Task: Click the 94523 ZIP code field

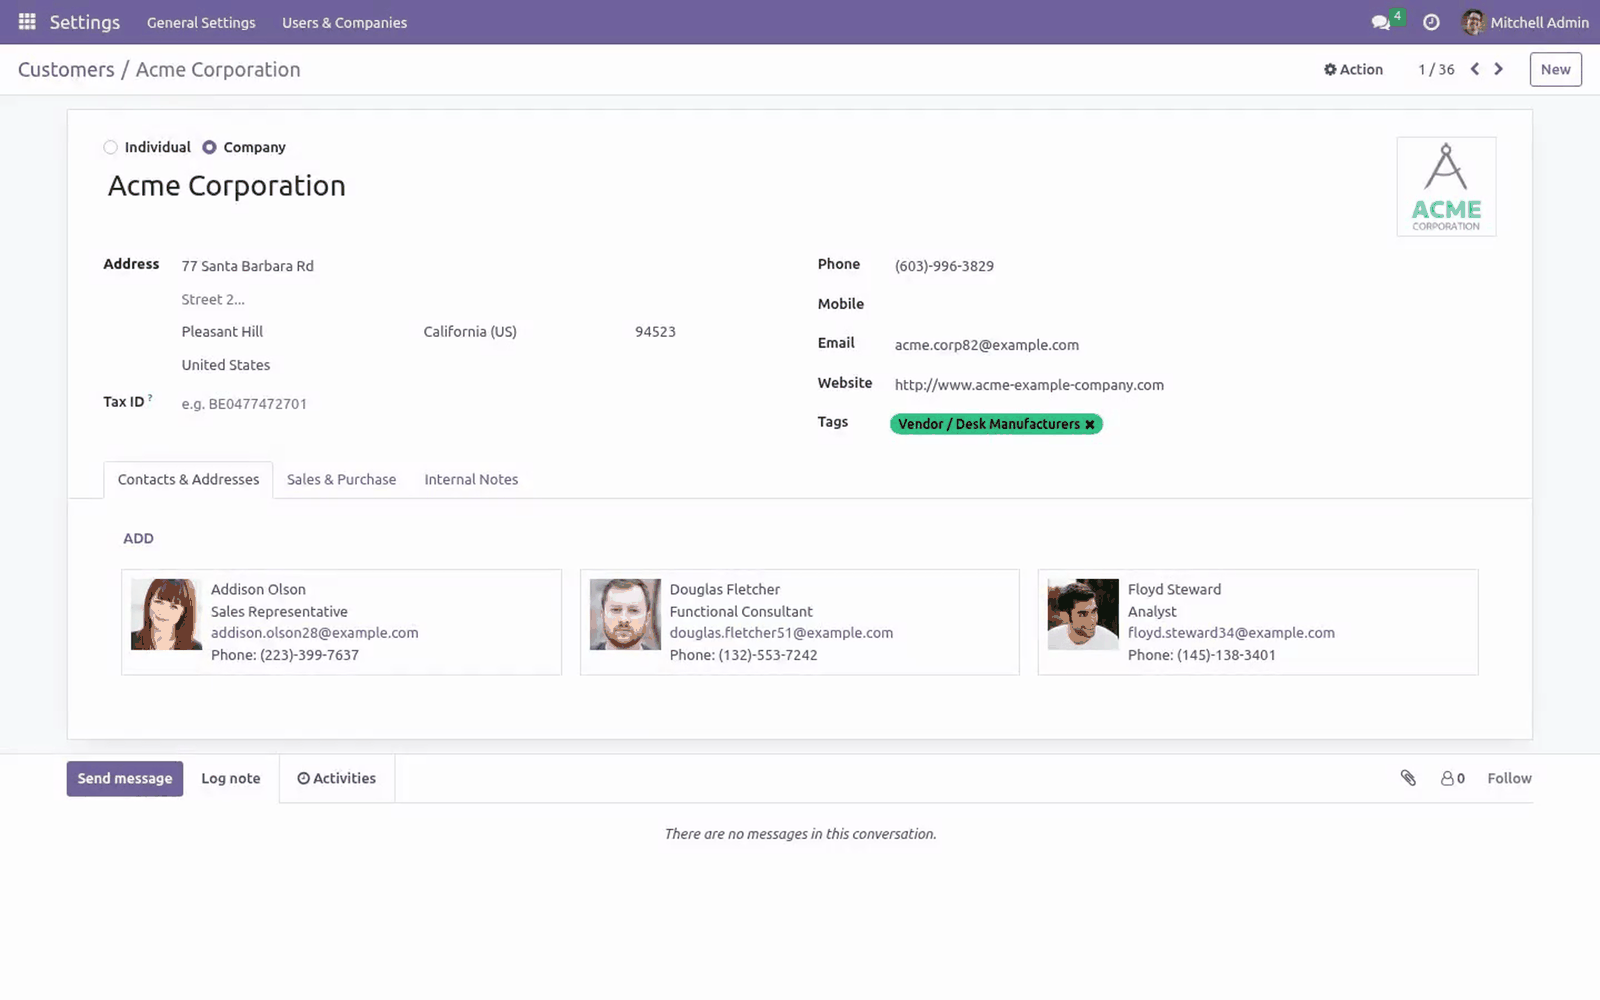Action: [657, 332]
